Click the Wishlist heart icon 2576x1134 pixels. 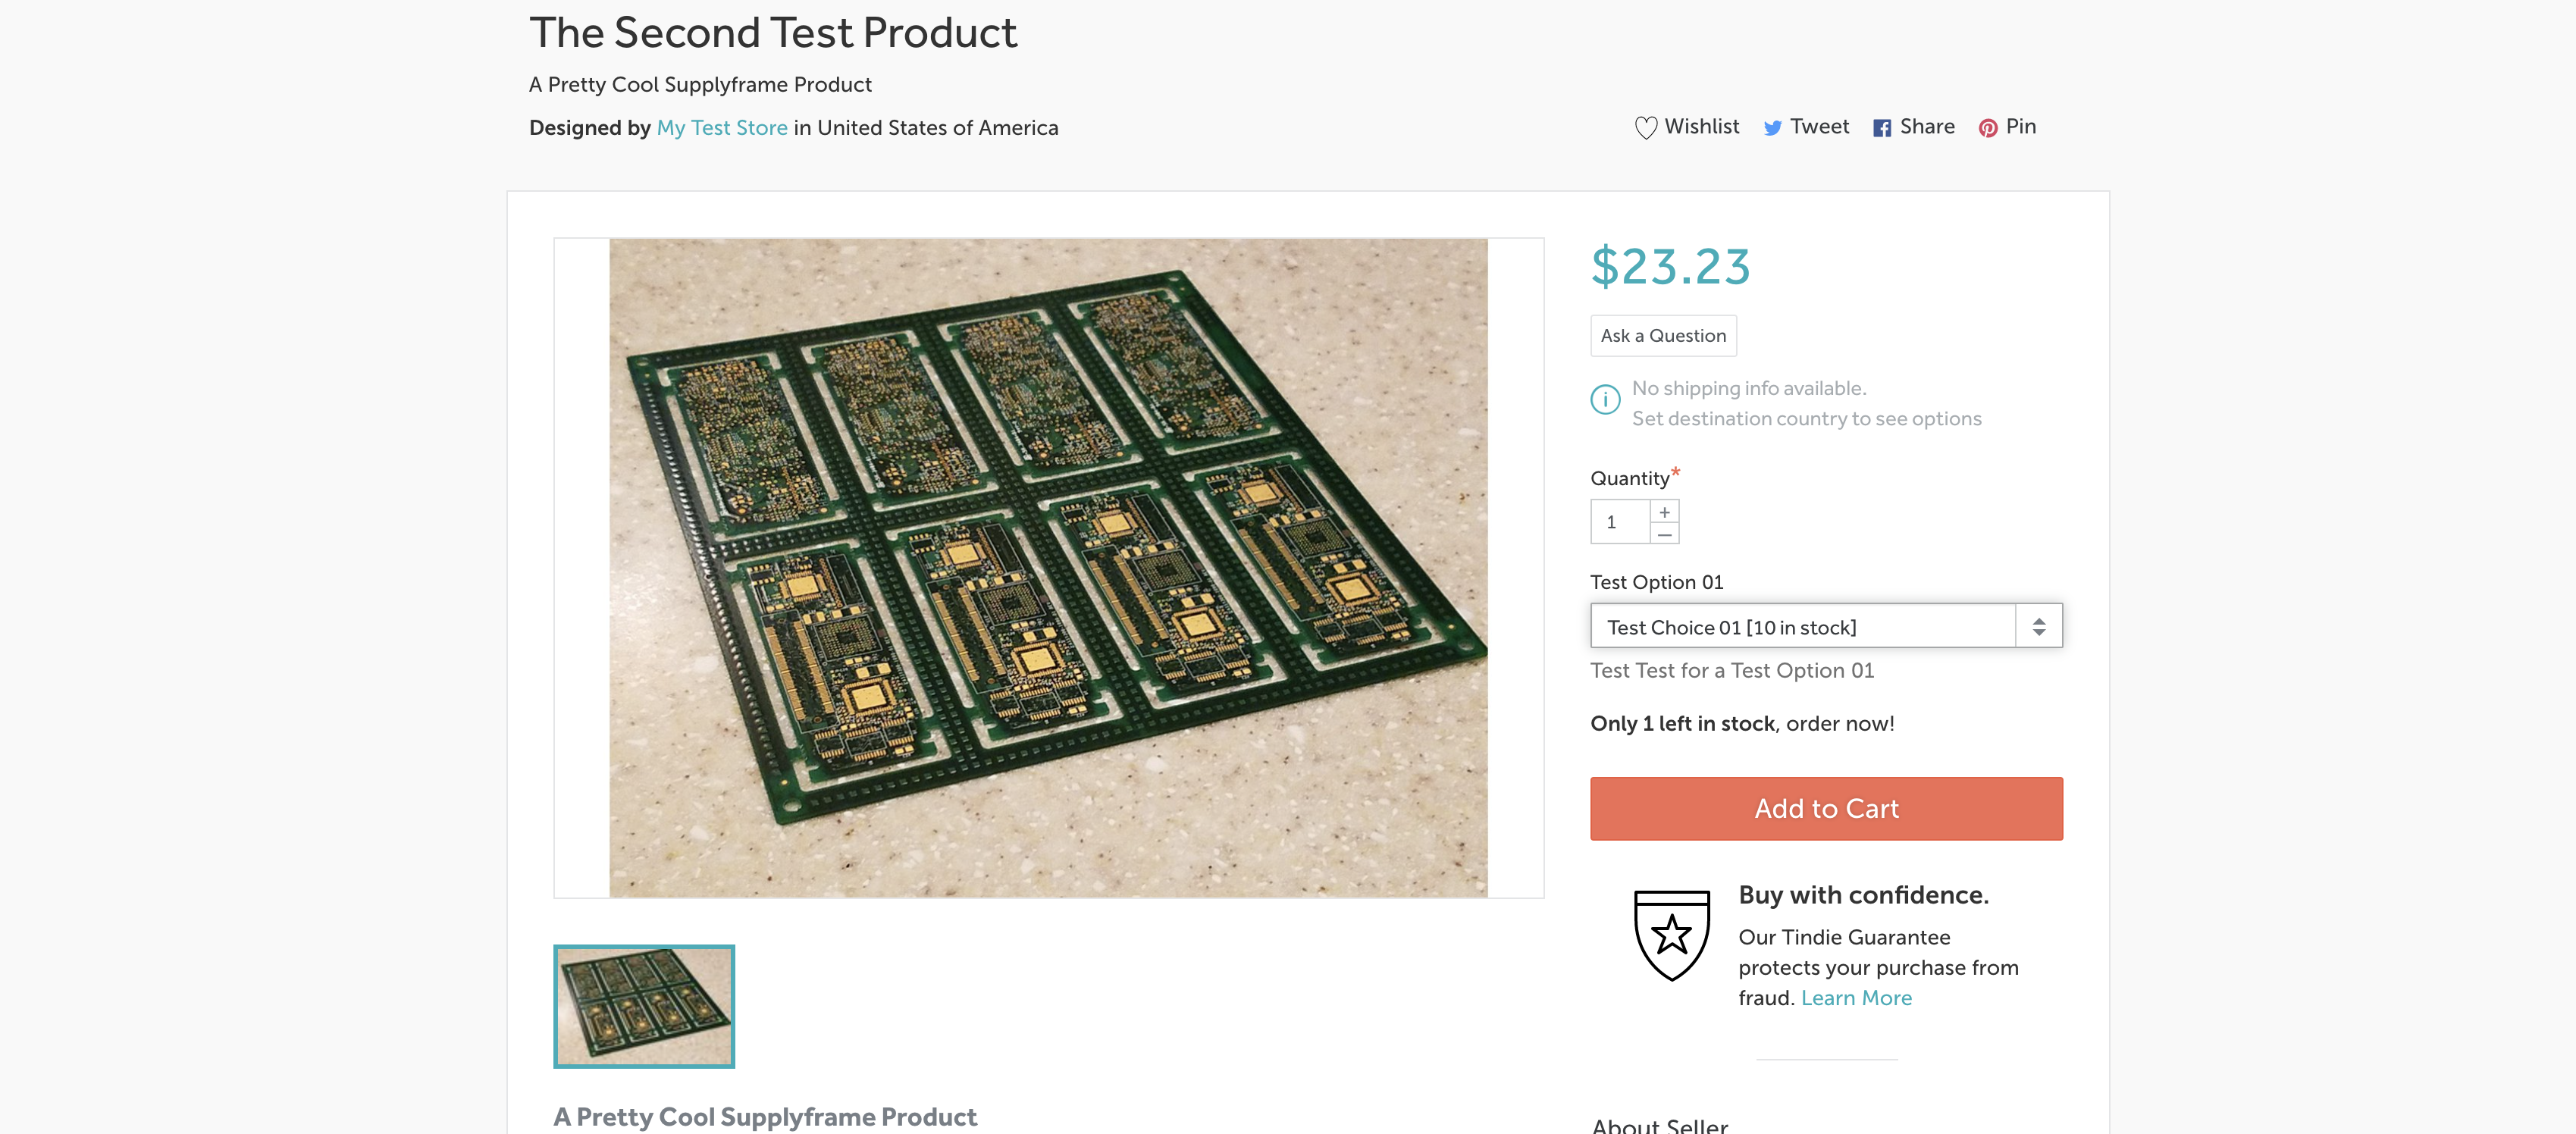[1645, 128]
